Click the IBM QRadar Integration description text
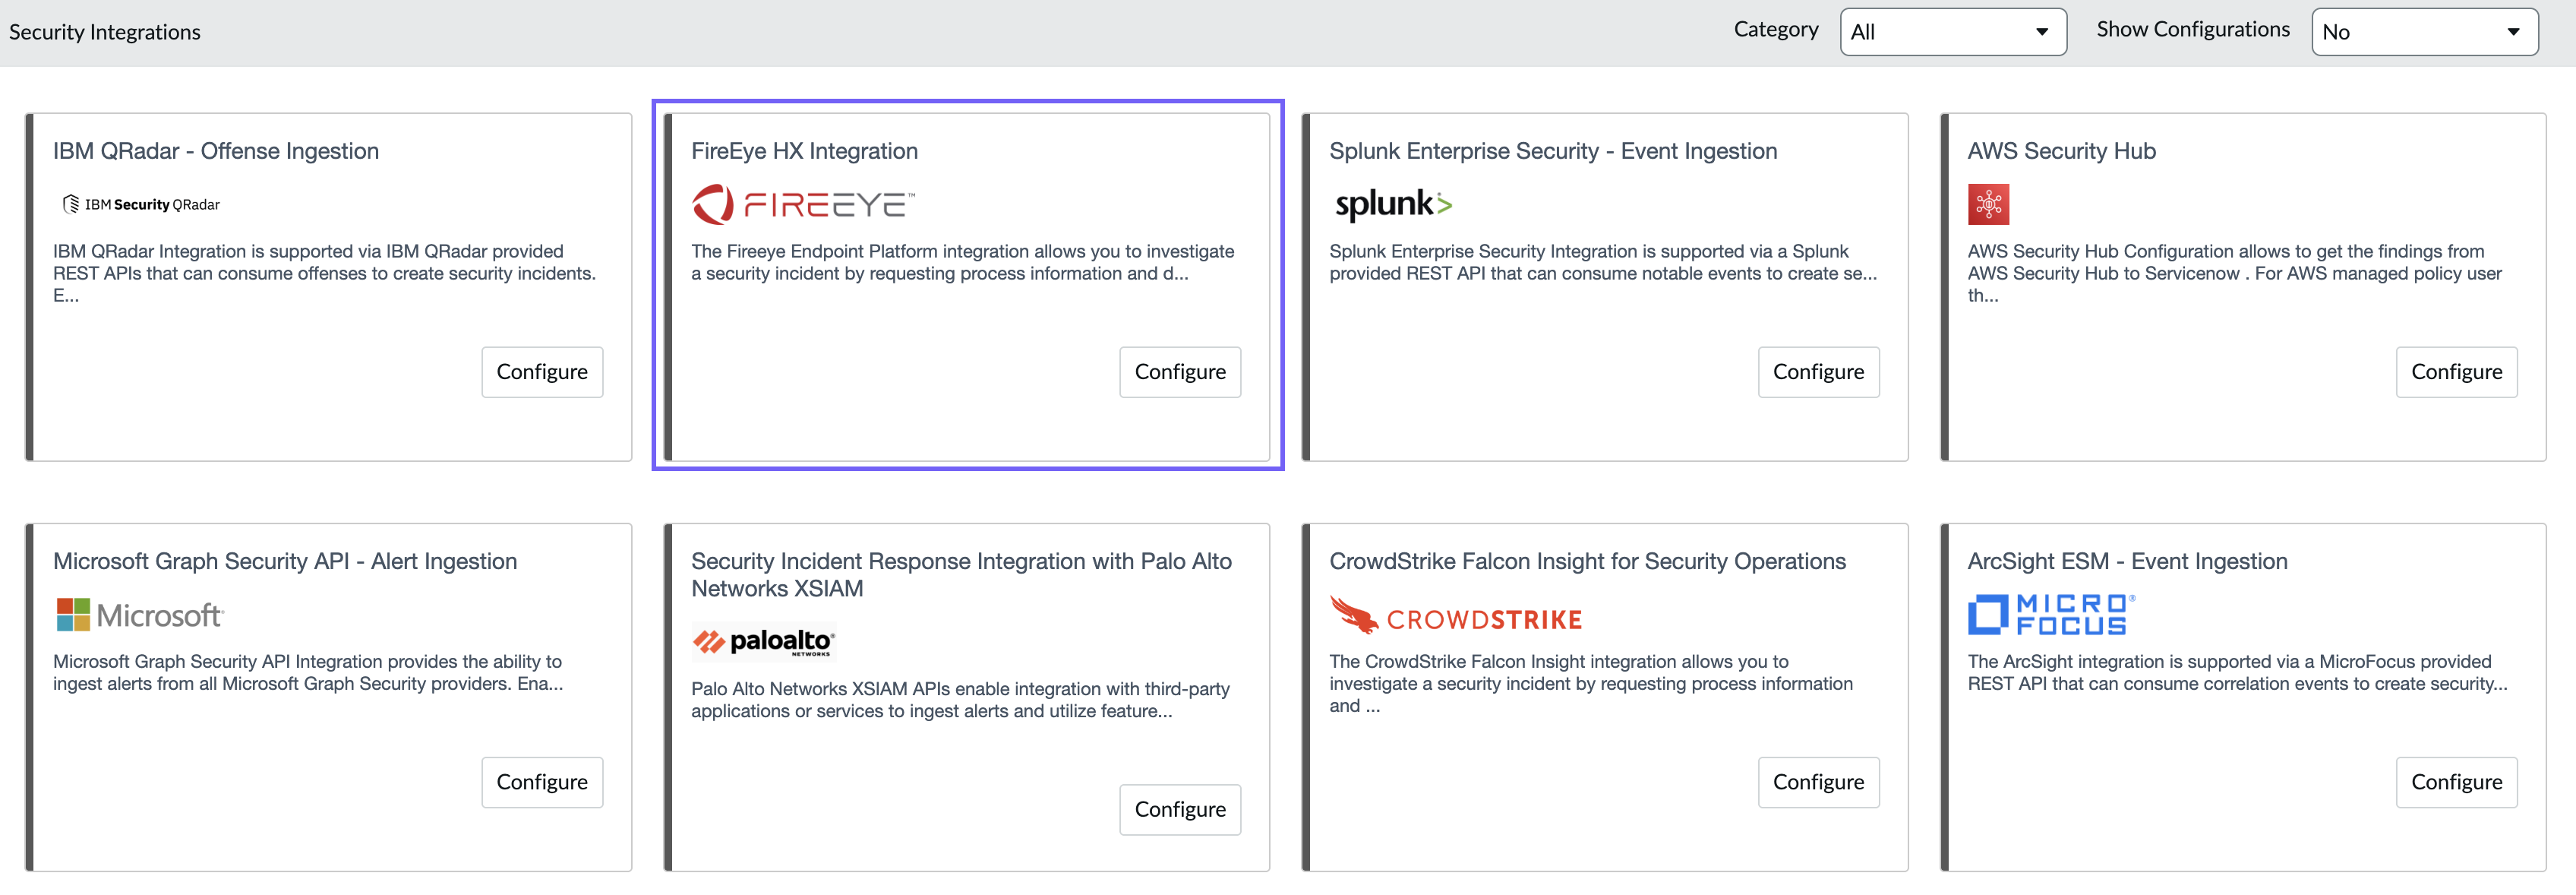Image resolution: width=2576 pixels, height=895 pixels. point(324,273)
